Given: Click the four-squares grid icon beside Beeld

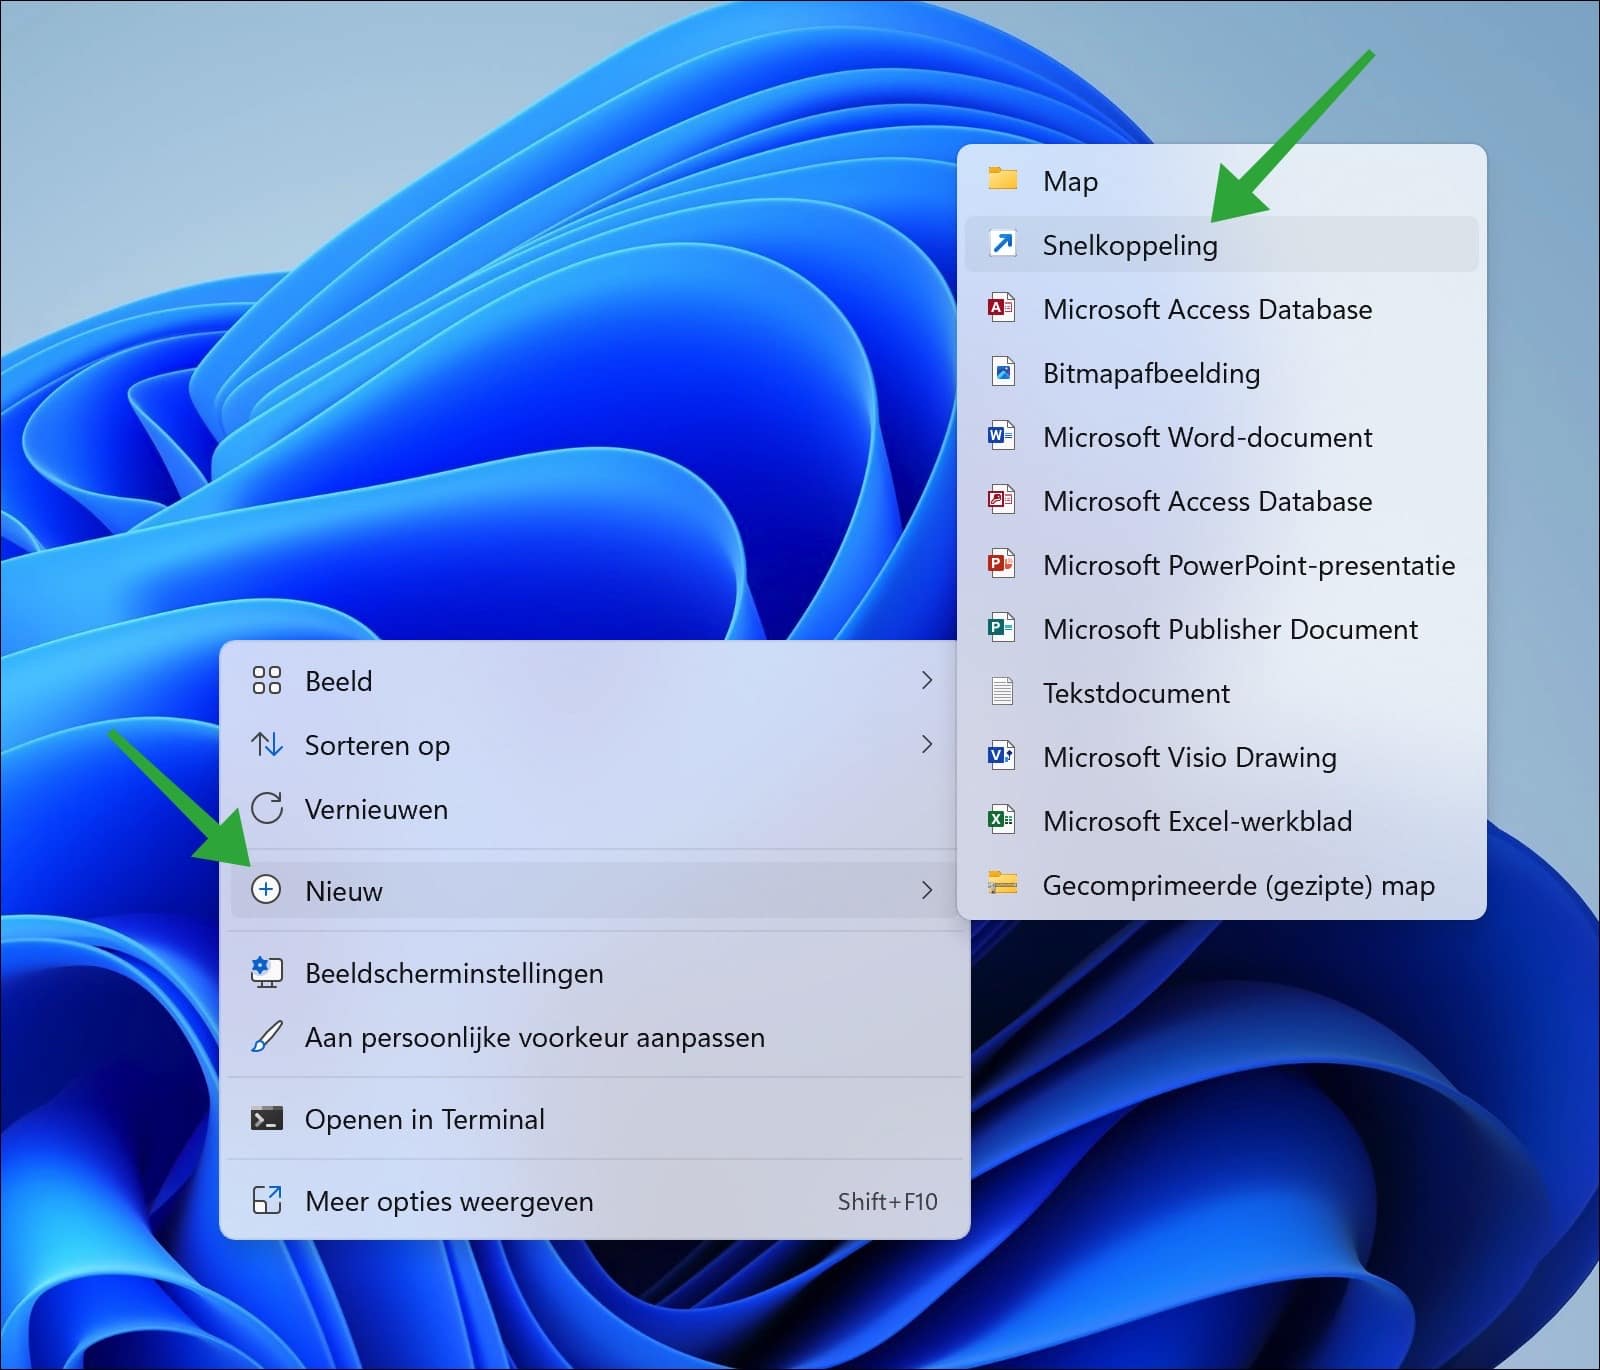Looking at the screenshot, I should (x=266, y=681).
